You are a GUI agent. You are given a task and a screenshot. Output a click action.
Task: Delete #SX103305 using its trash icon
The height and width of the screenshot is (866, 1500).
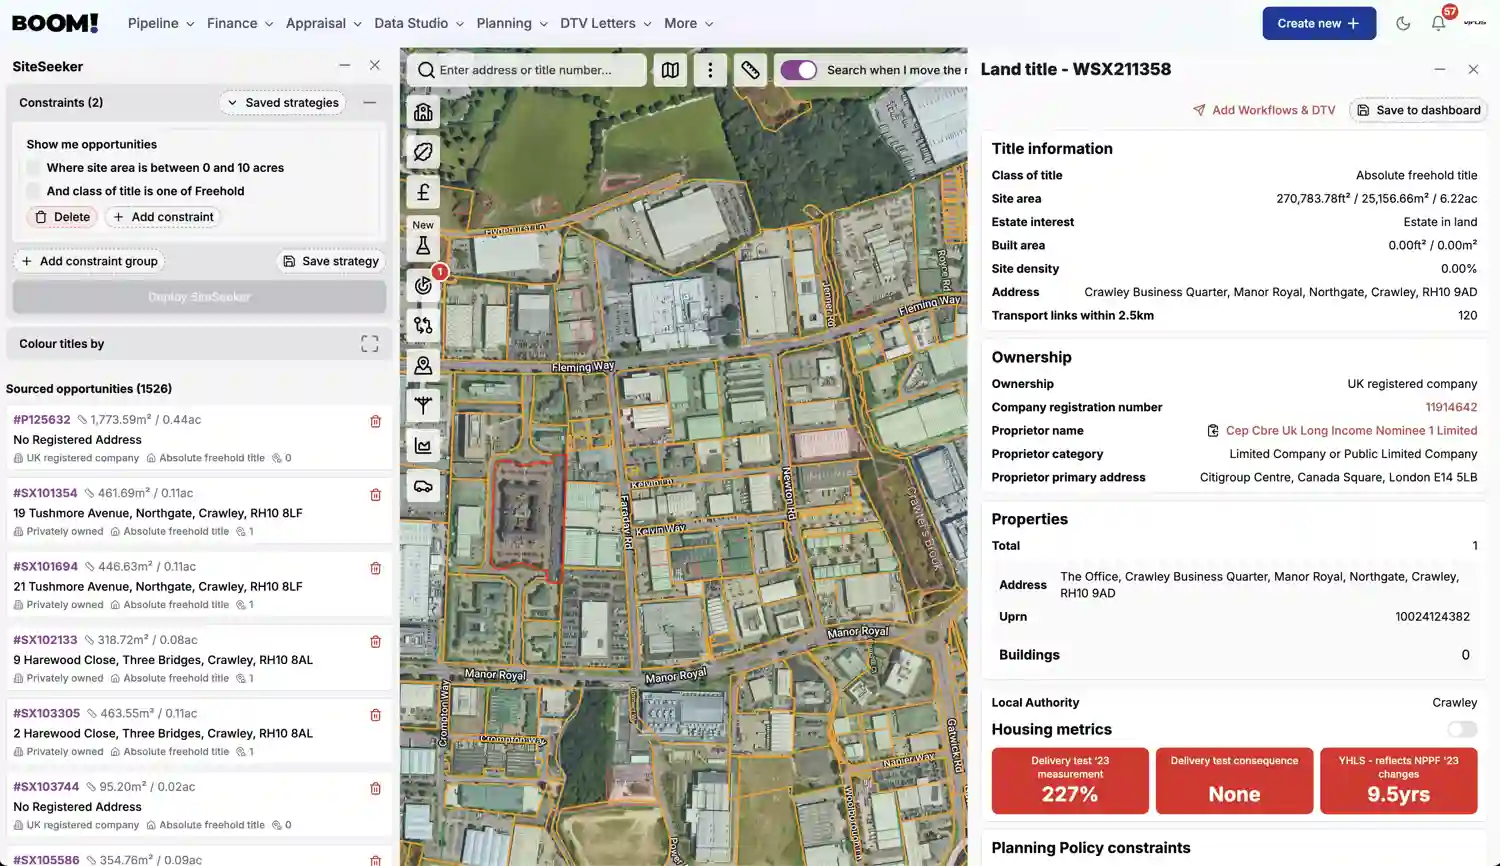pos(376,715)
